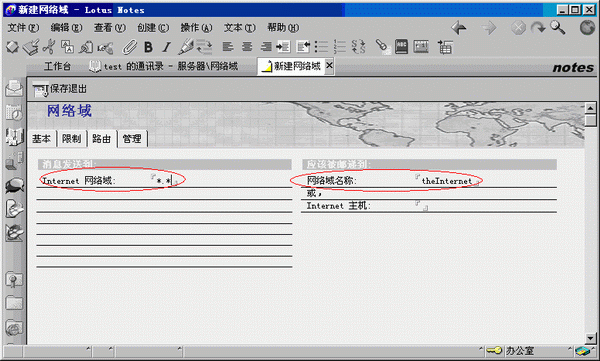Open the 文件 menu
This screenshot has height=361, width=600.
pos(23,28)
